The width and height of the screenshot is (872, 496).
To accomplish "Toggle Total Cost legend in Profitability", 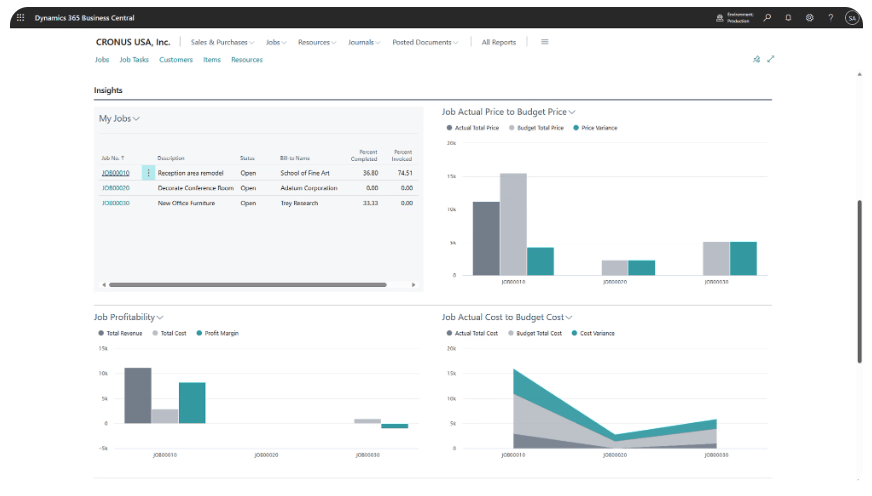I will pos(169,333).
